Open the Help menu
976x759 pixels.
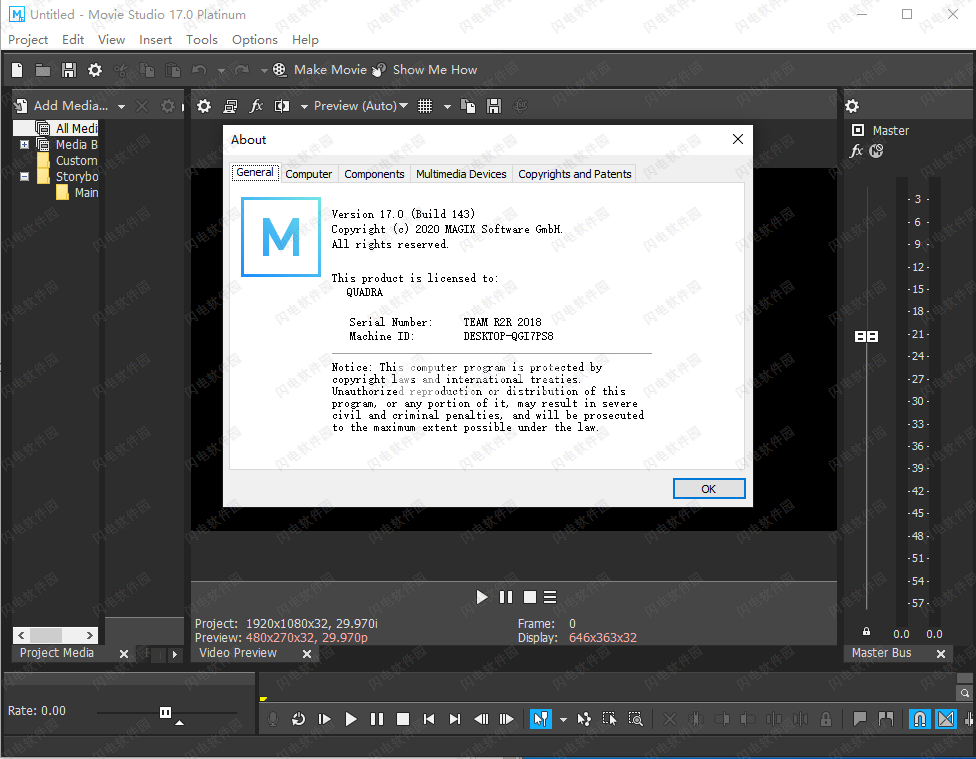(x=305, y=40)
